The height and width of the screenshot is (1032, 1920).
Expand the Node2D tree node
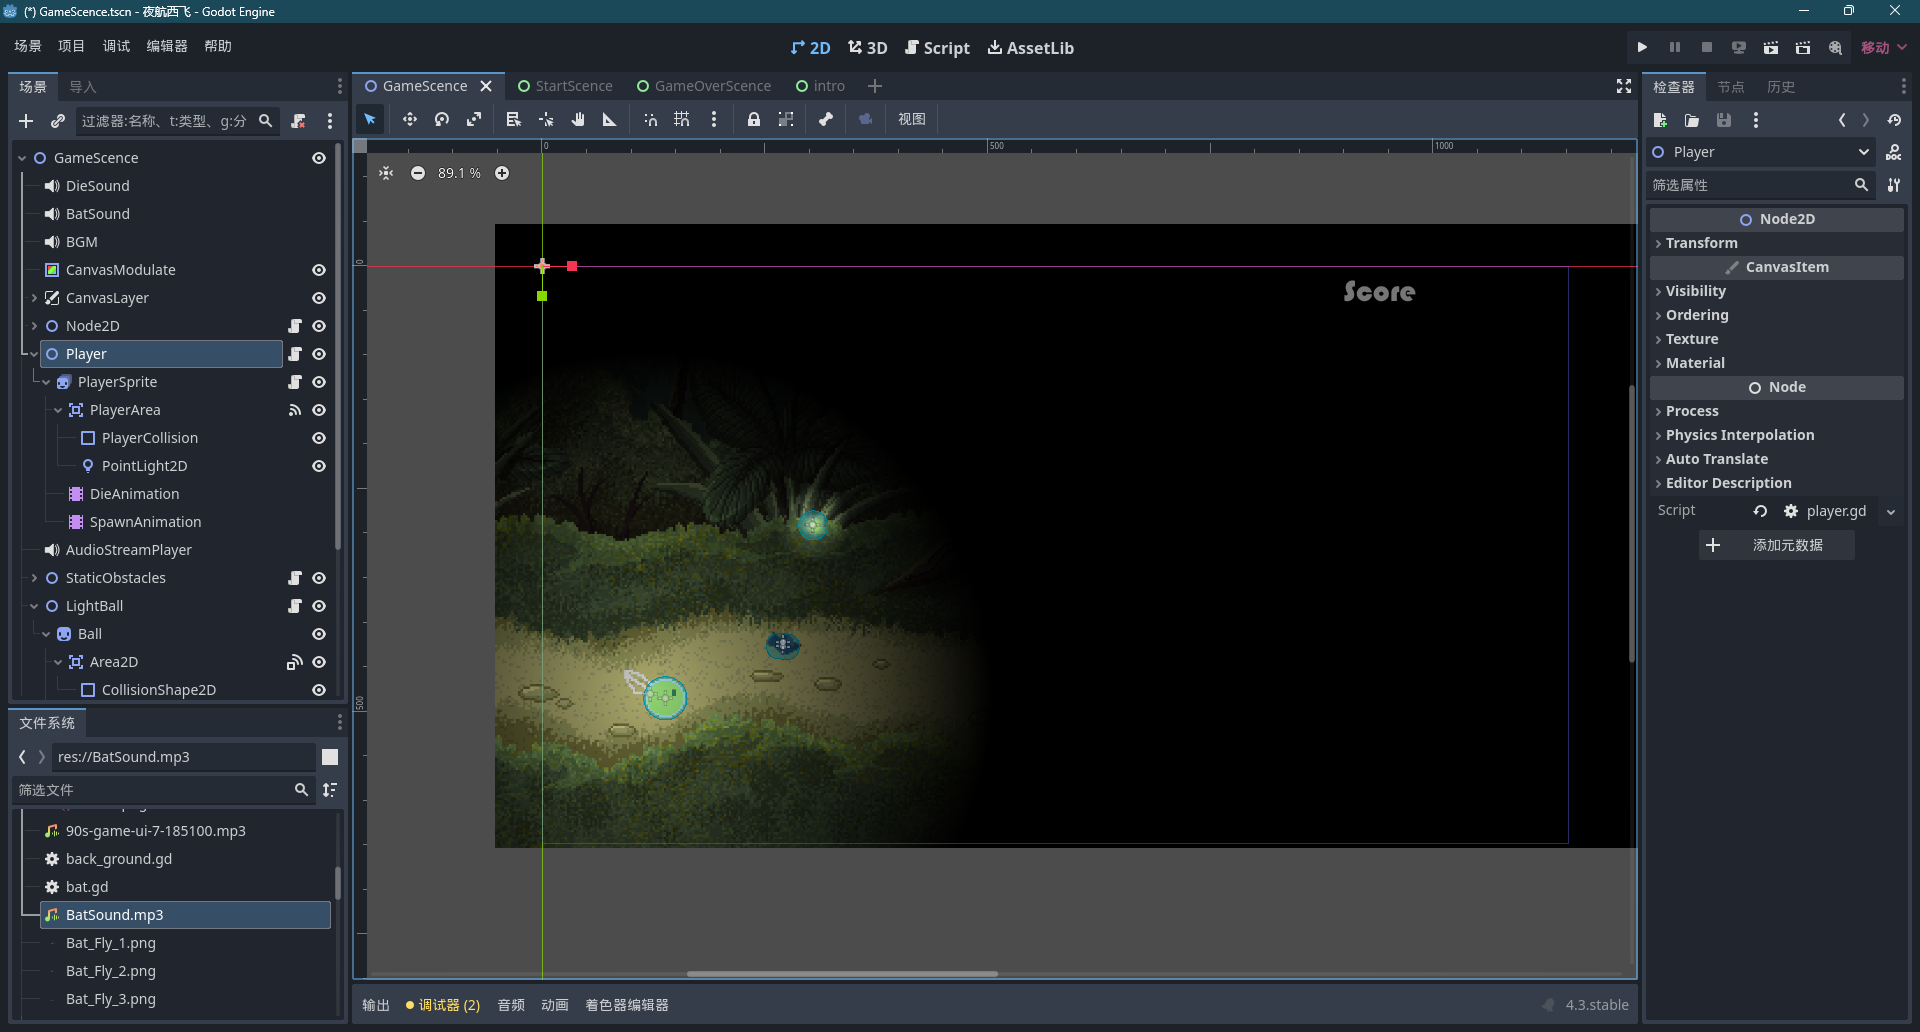pyautogui.click(x=34, y=326)
